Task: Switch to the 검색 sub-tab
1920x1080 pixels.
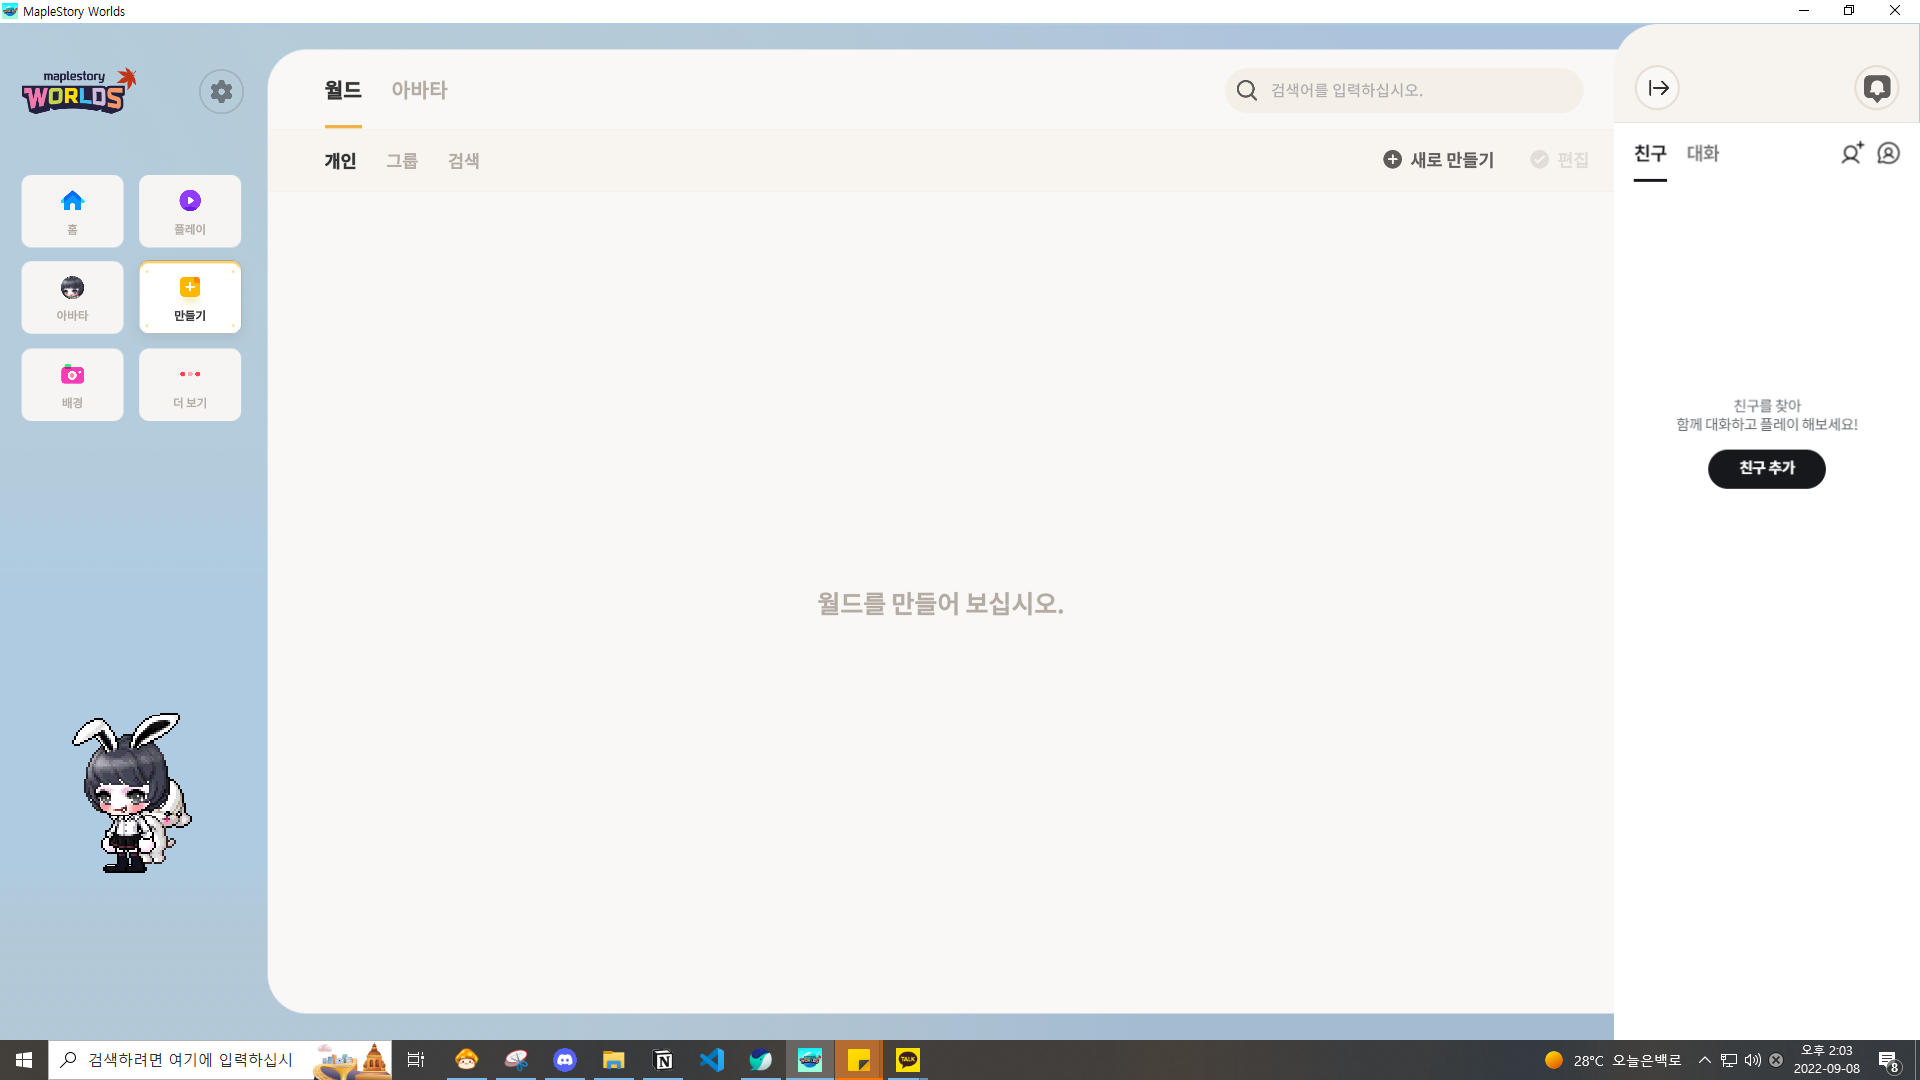Action: tap(463, 161)
